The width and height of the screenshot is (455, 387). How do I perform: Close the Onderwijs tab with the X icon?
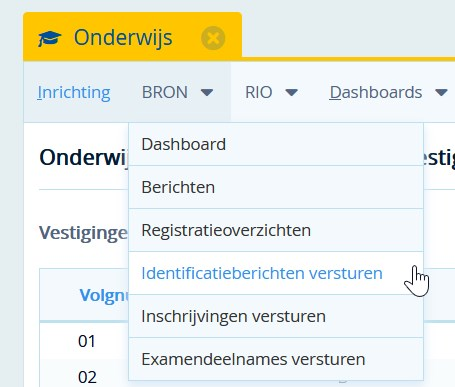213,38
